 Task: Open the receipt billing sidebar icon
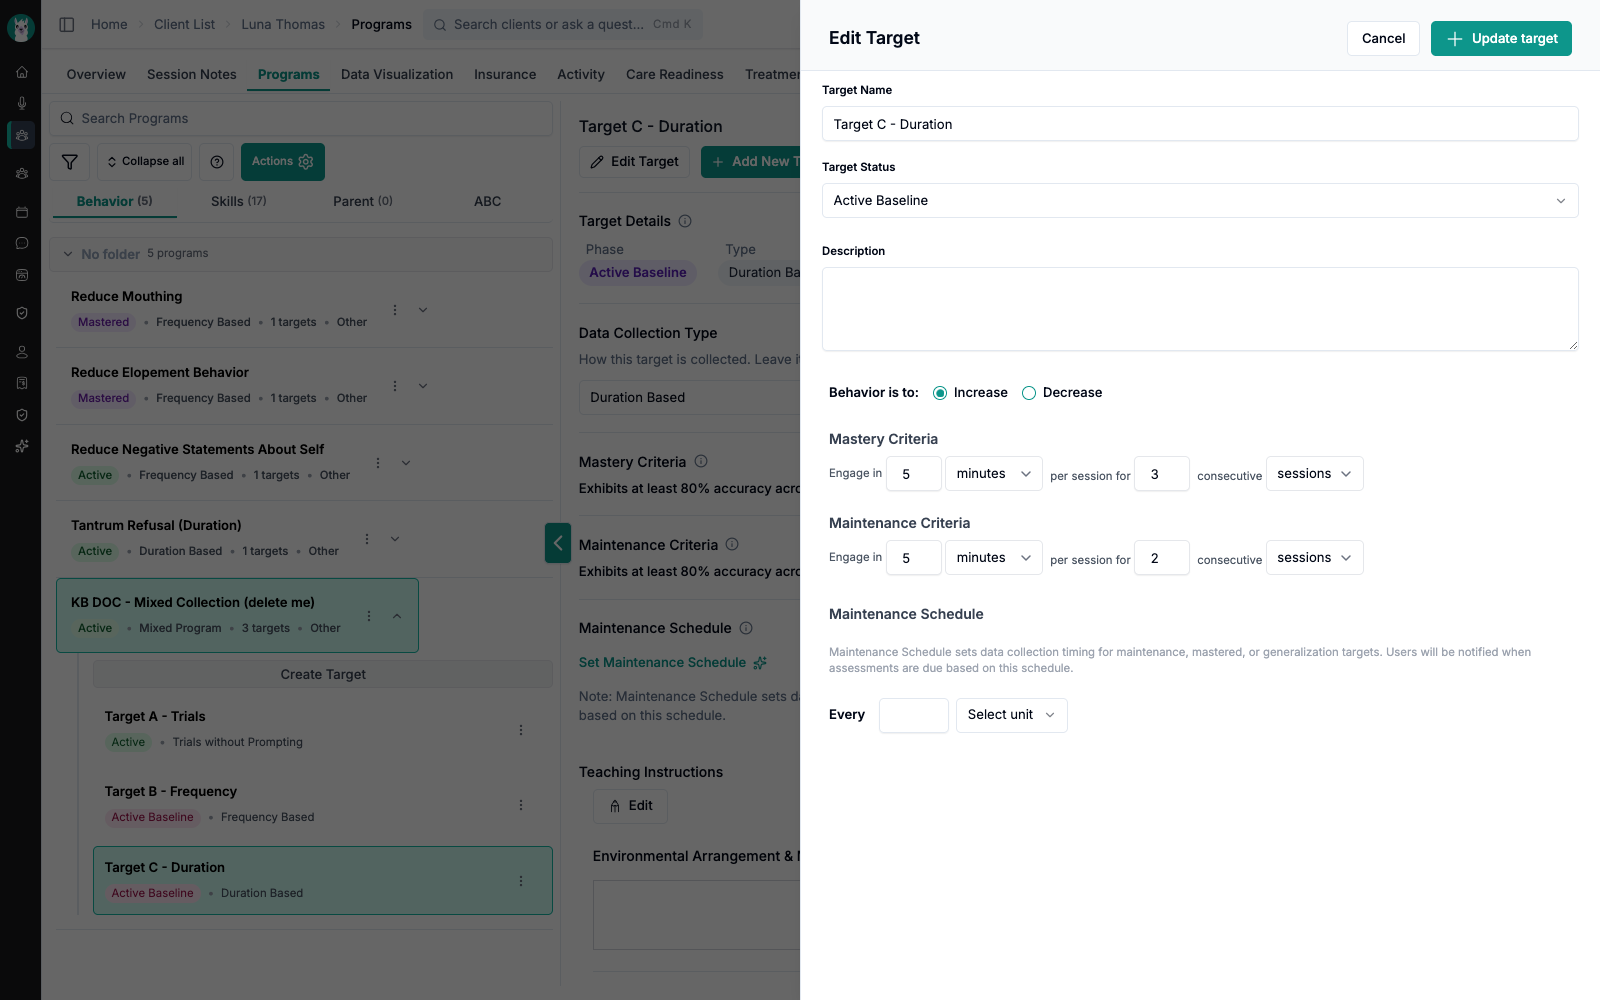point(21,383)
